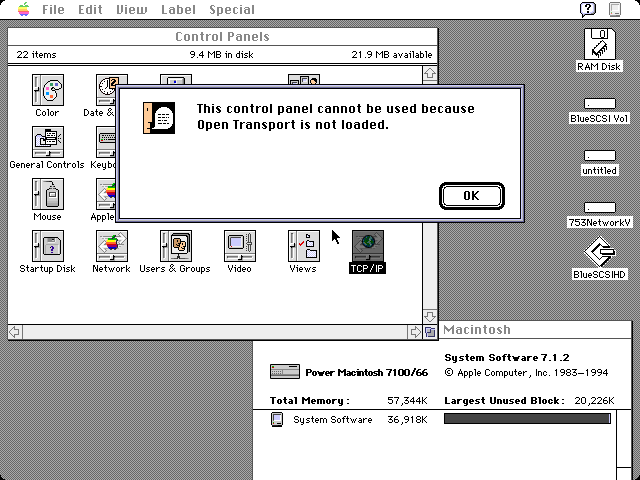This screenshot has width=640, height=480.
Task: Select the BlueSCSIHD desktop drive
Action: click(599, 253)
